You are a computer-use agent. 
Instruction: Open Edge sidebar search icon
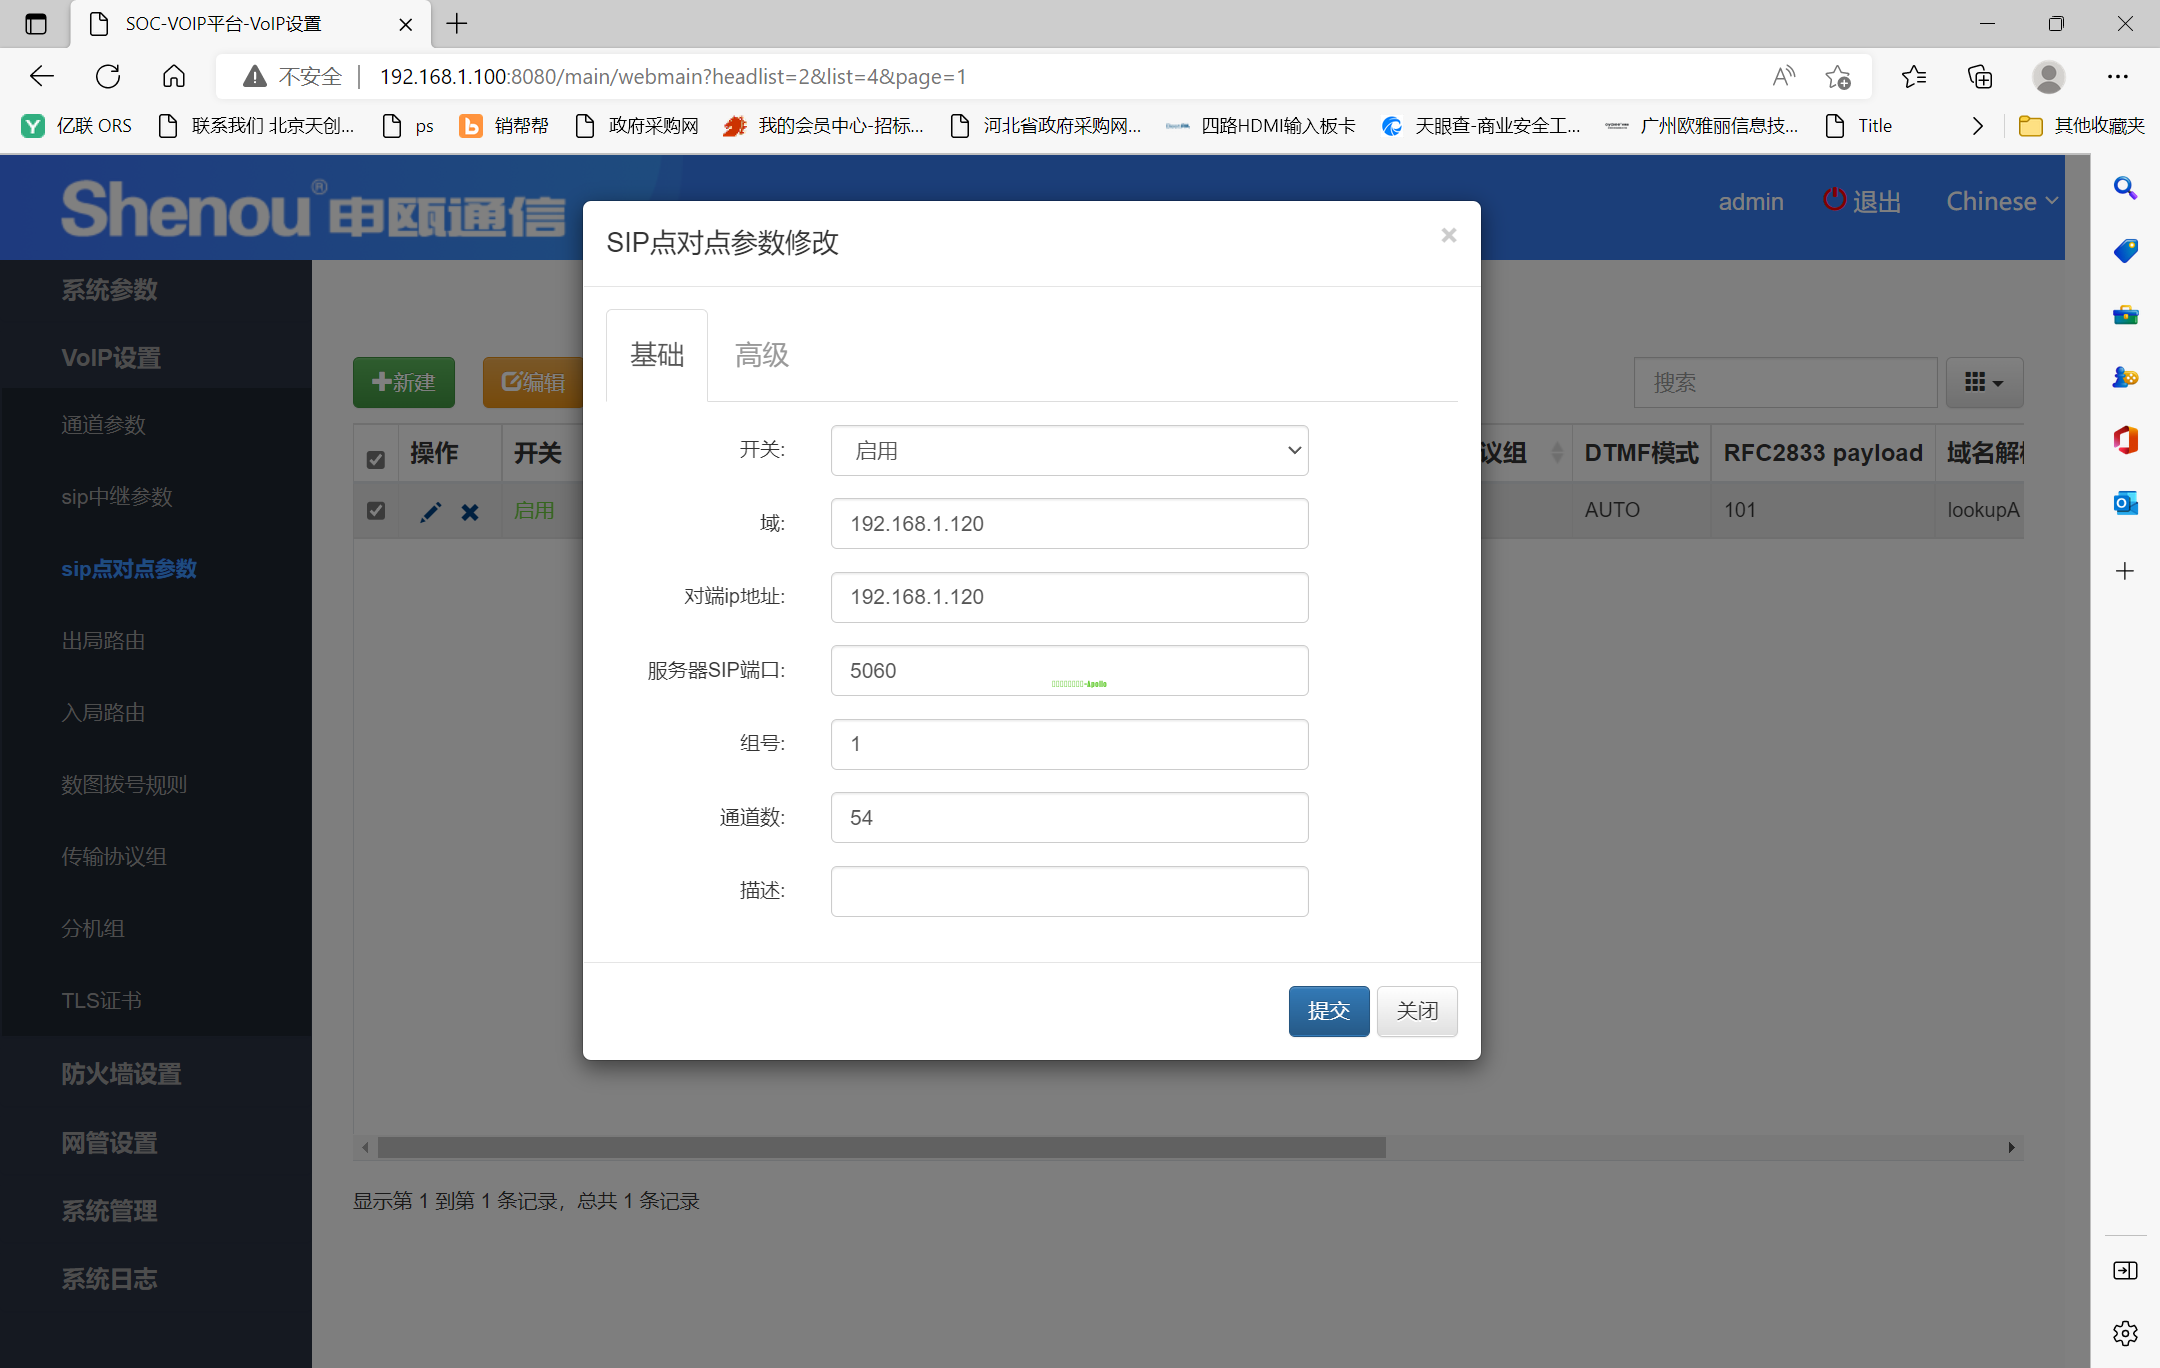pyautogui.click(x=2125, y=188)
